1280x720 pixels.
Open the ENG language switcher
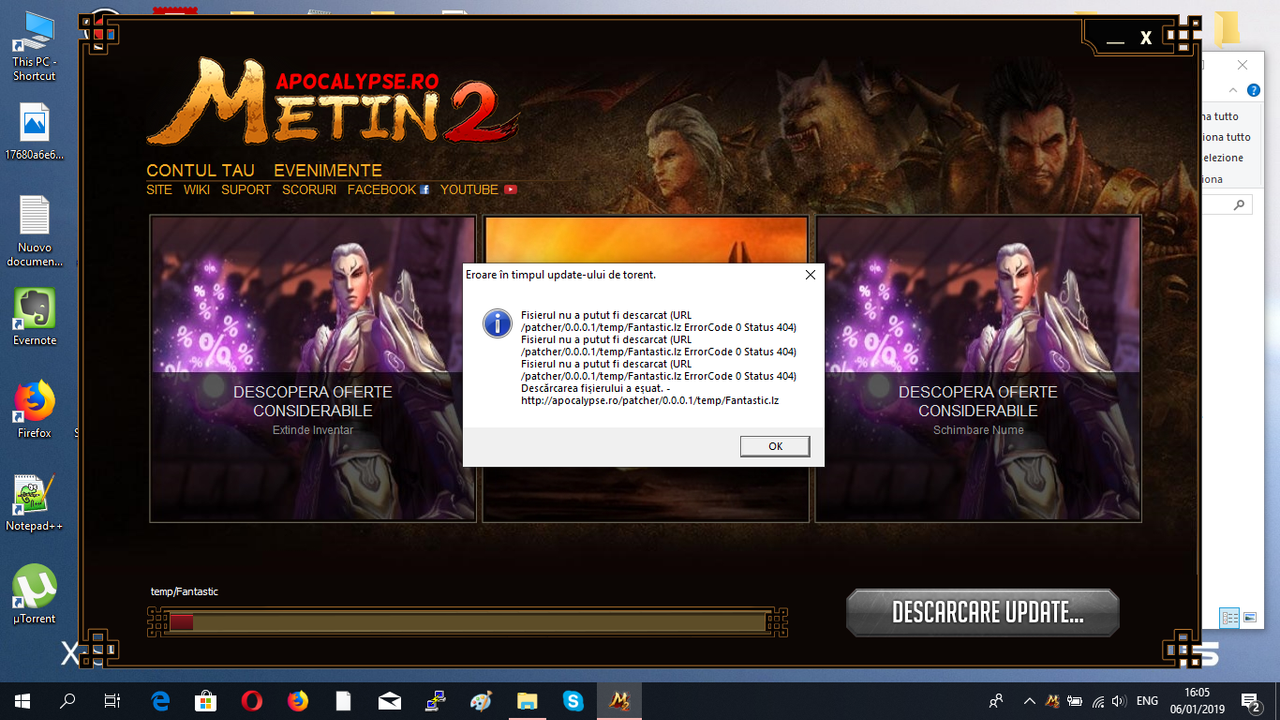tap(1148, 701)
